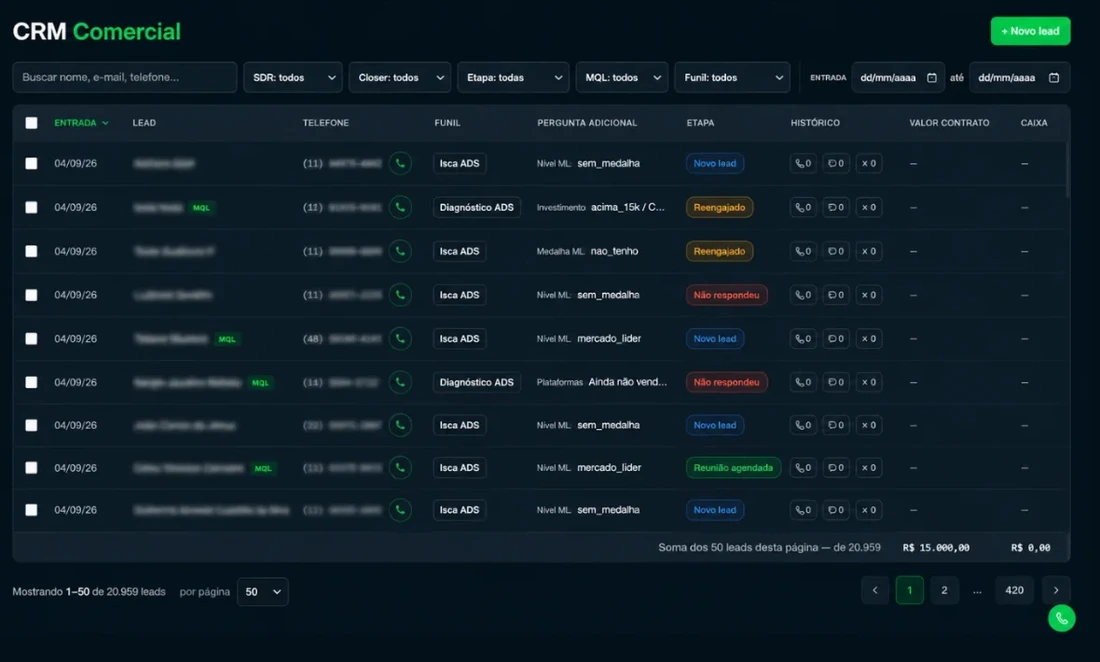The width and height of the screenshot is (1100, 662).
Task: Click the 'Isca ADS' tag in Reunião agendada row
Action: click(x=460, y=468)
